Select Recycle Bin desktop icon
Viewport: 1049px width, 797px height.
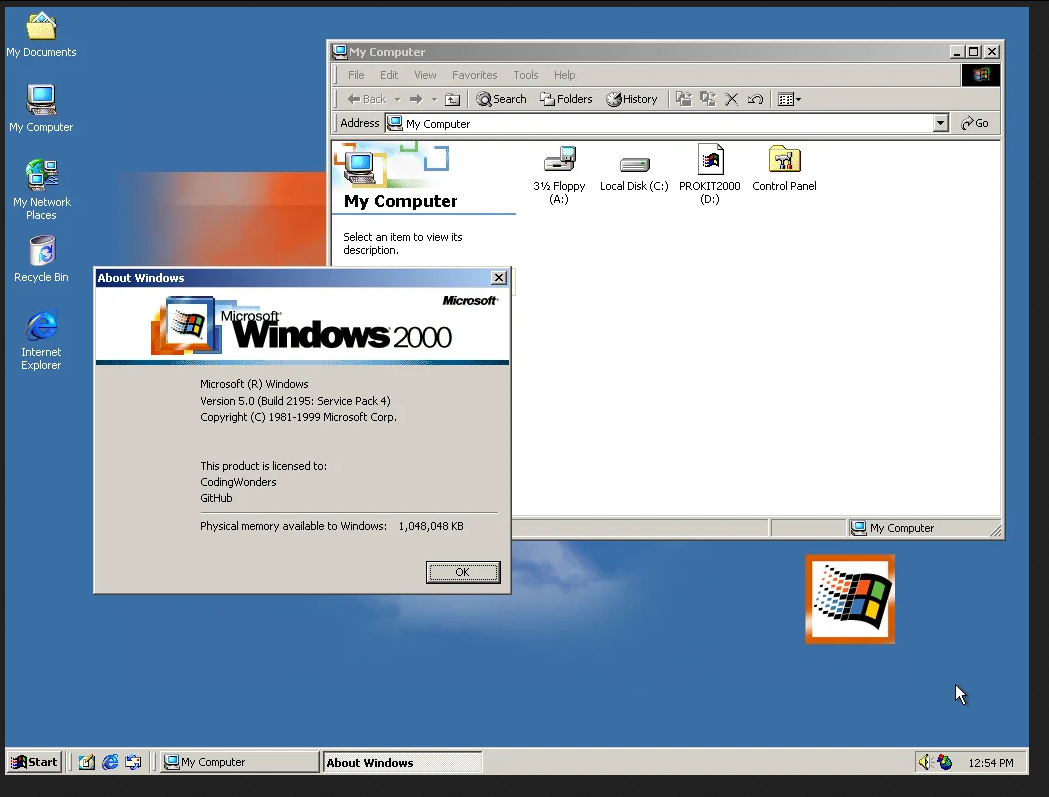[x=41, y=259]
